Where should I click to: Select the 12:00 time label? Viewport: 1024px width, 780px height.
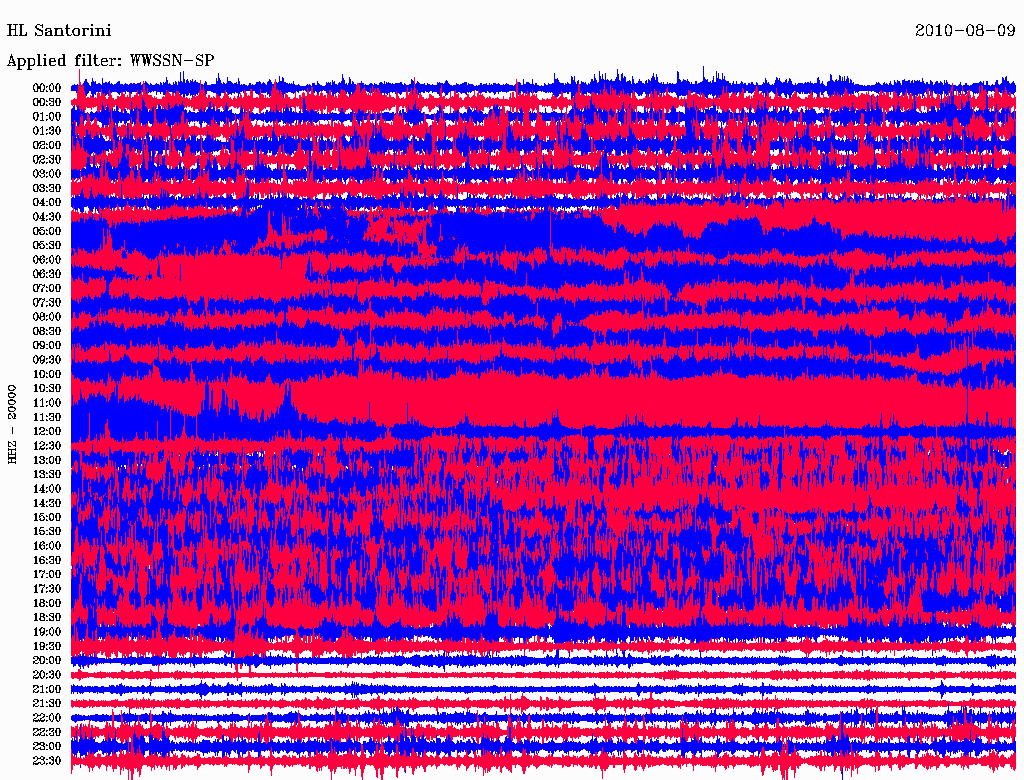46,431
